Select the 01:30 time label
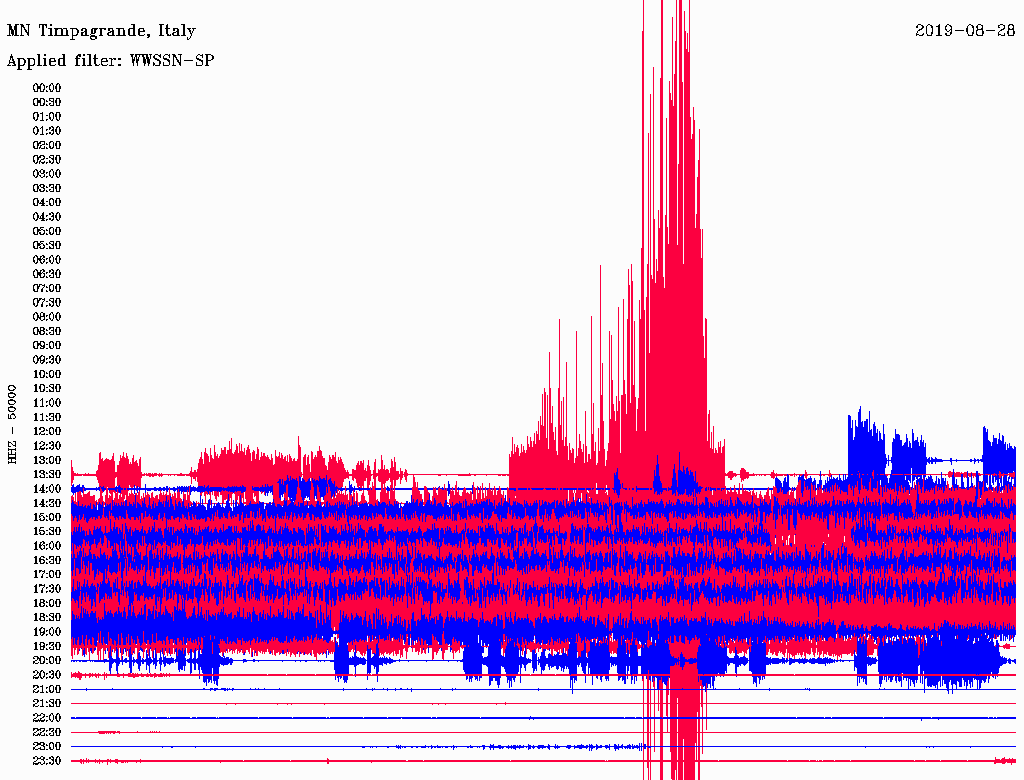 (47, 131)
